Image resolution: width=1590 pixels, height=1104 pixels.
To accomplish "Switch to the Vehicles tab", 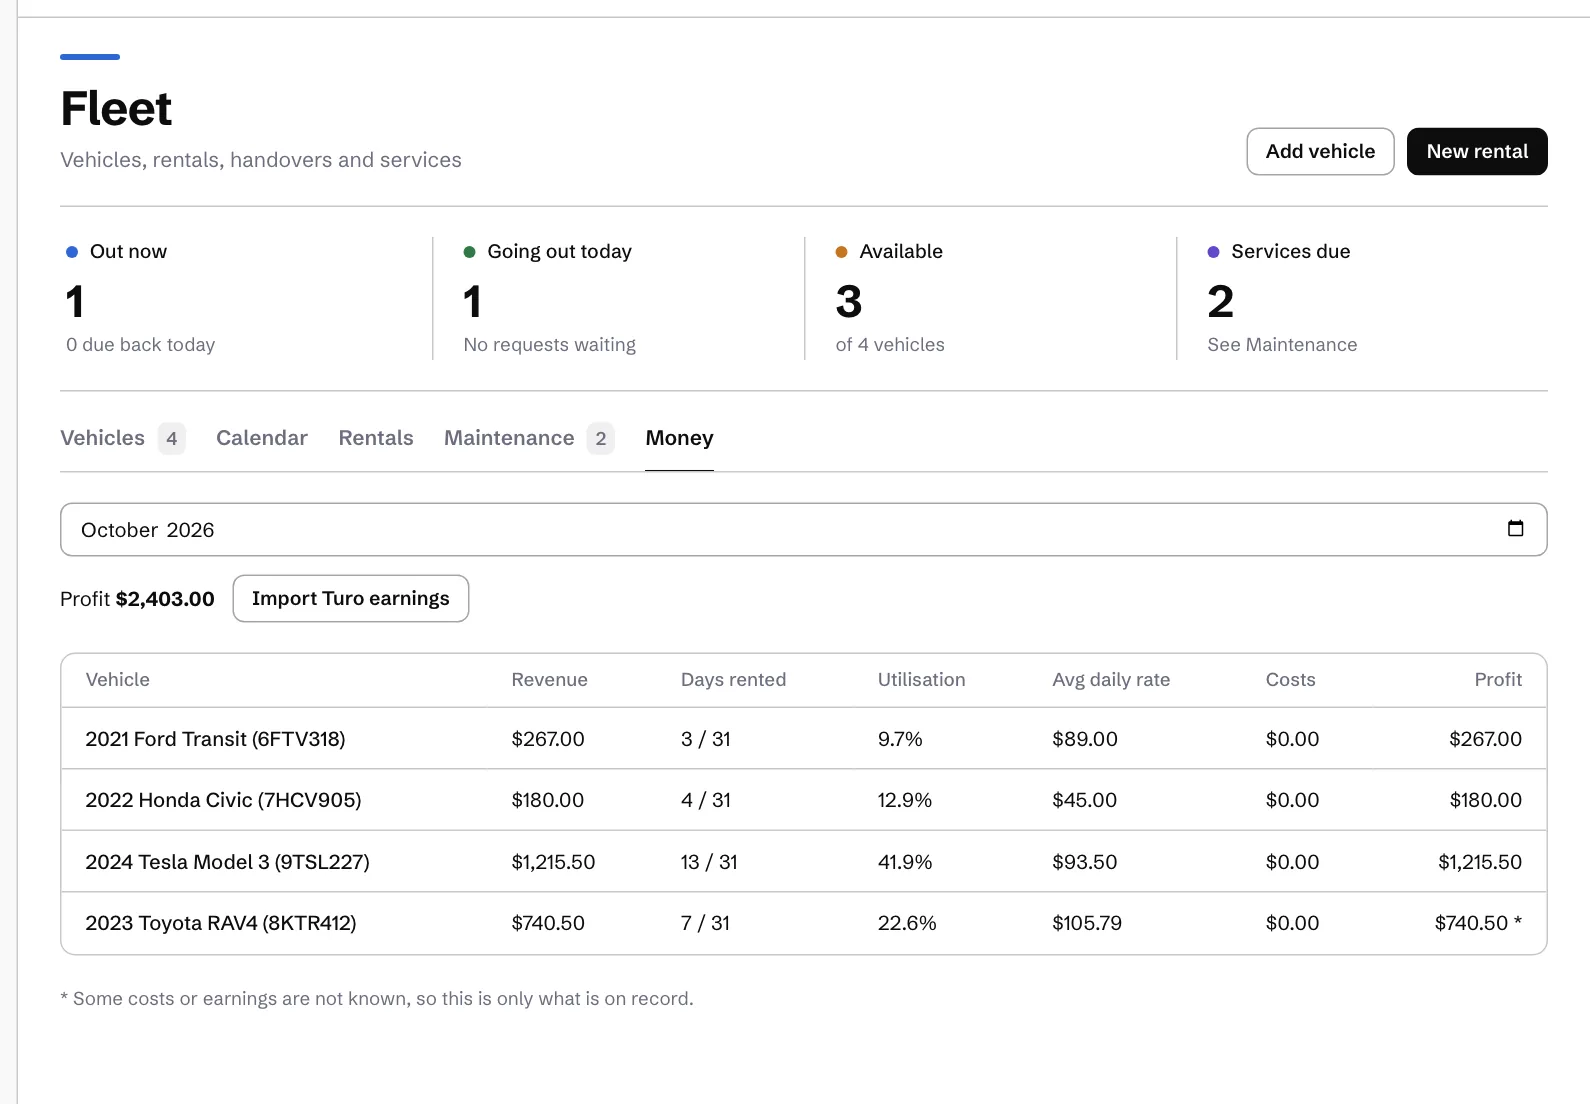I will (x=122, y=438).
